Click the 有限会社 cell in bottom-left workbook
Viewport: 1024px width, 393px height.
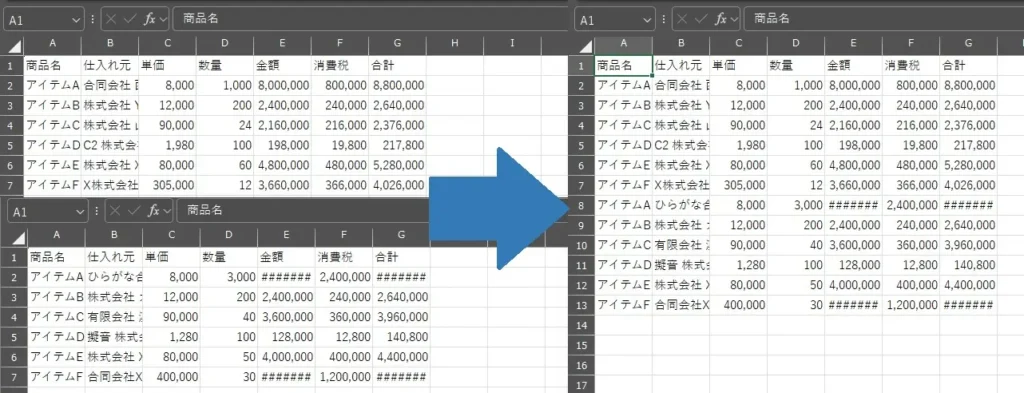(x=114, y=317)
